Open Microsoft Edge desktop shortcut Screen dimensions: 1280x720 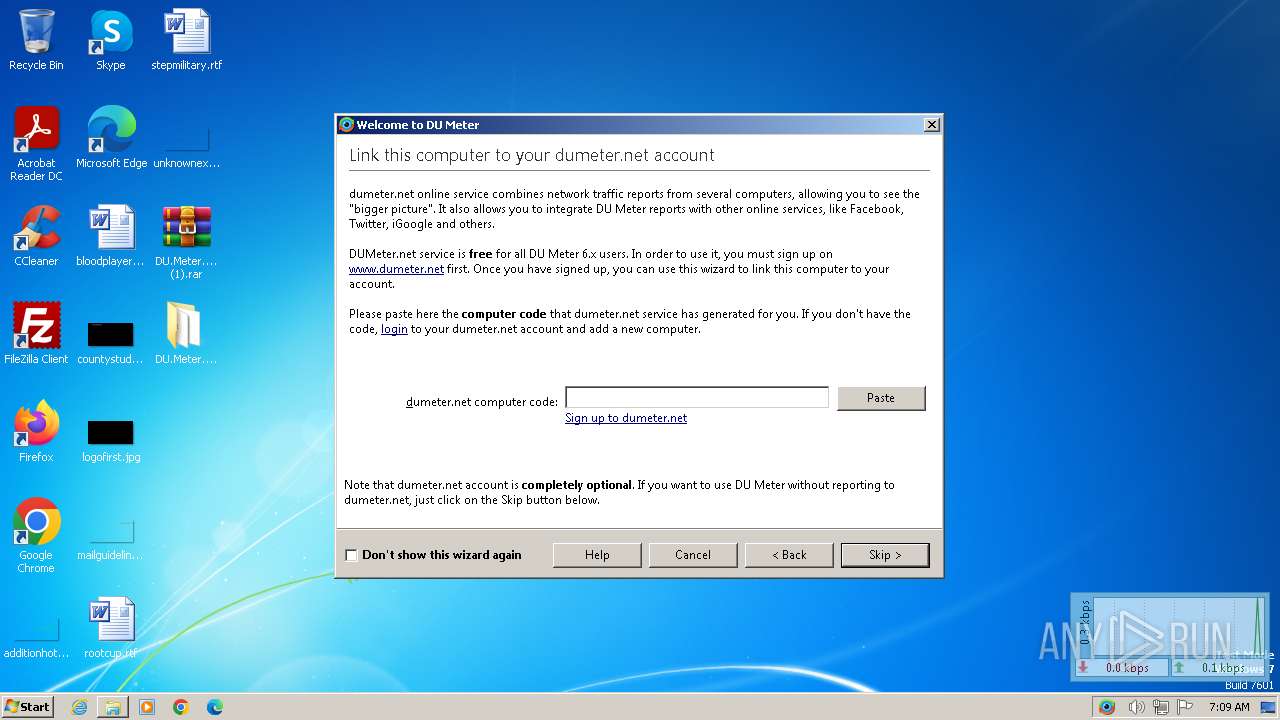tap(111, 138)
